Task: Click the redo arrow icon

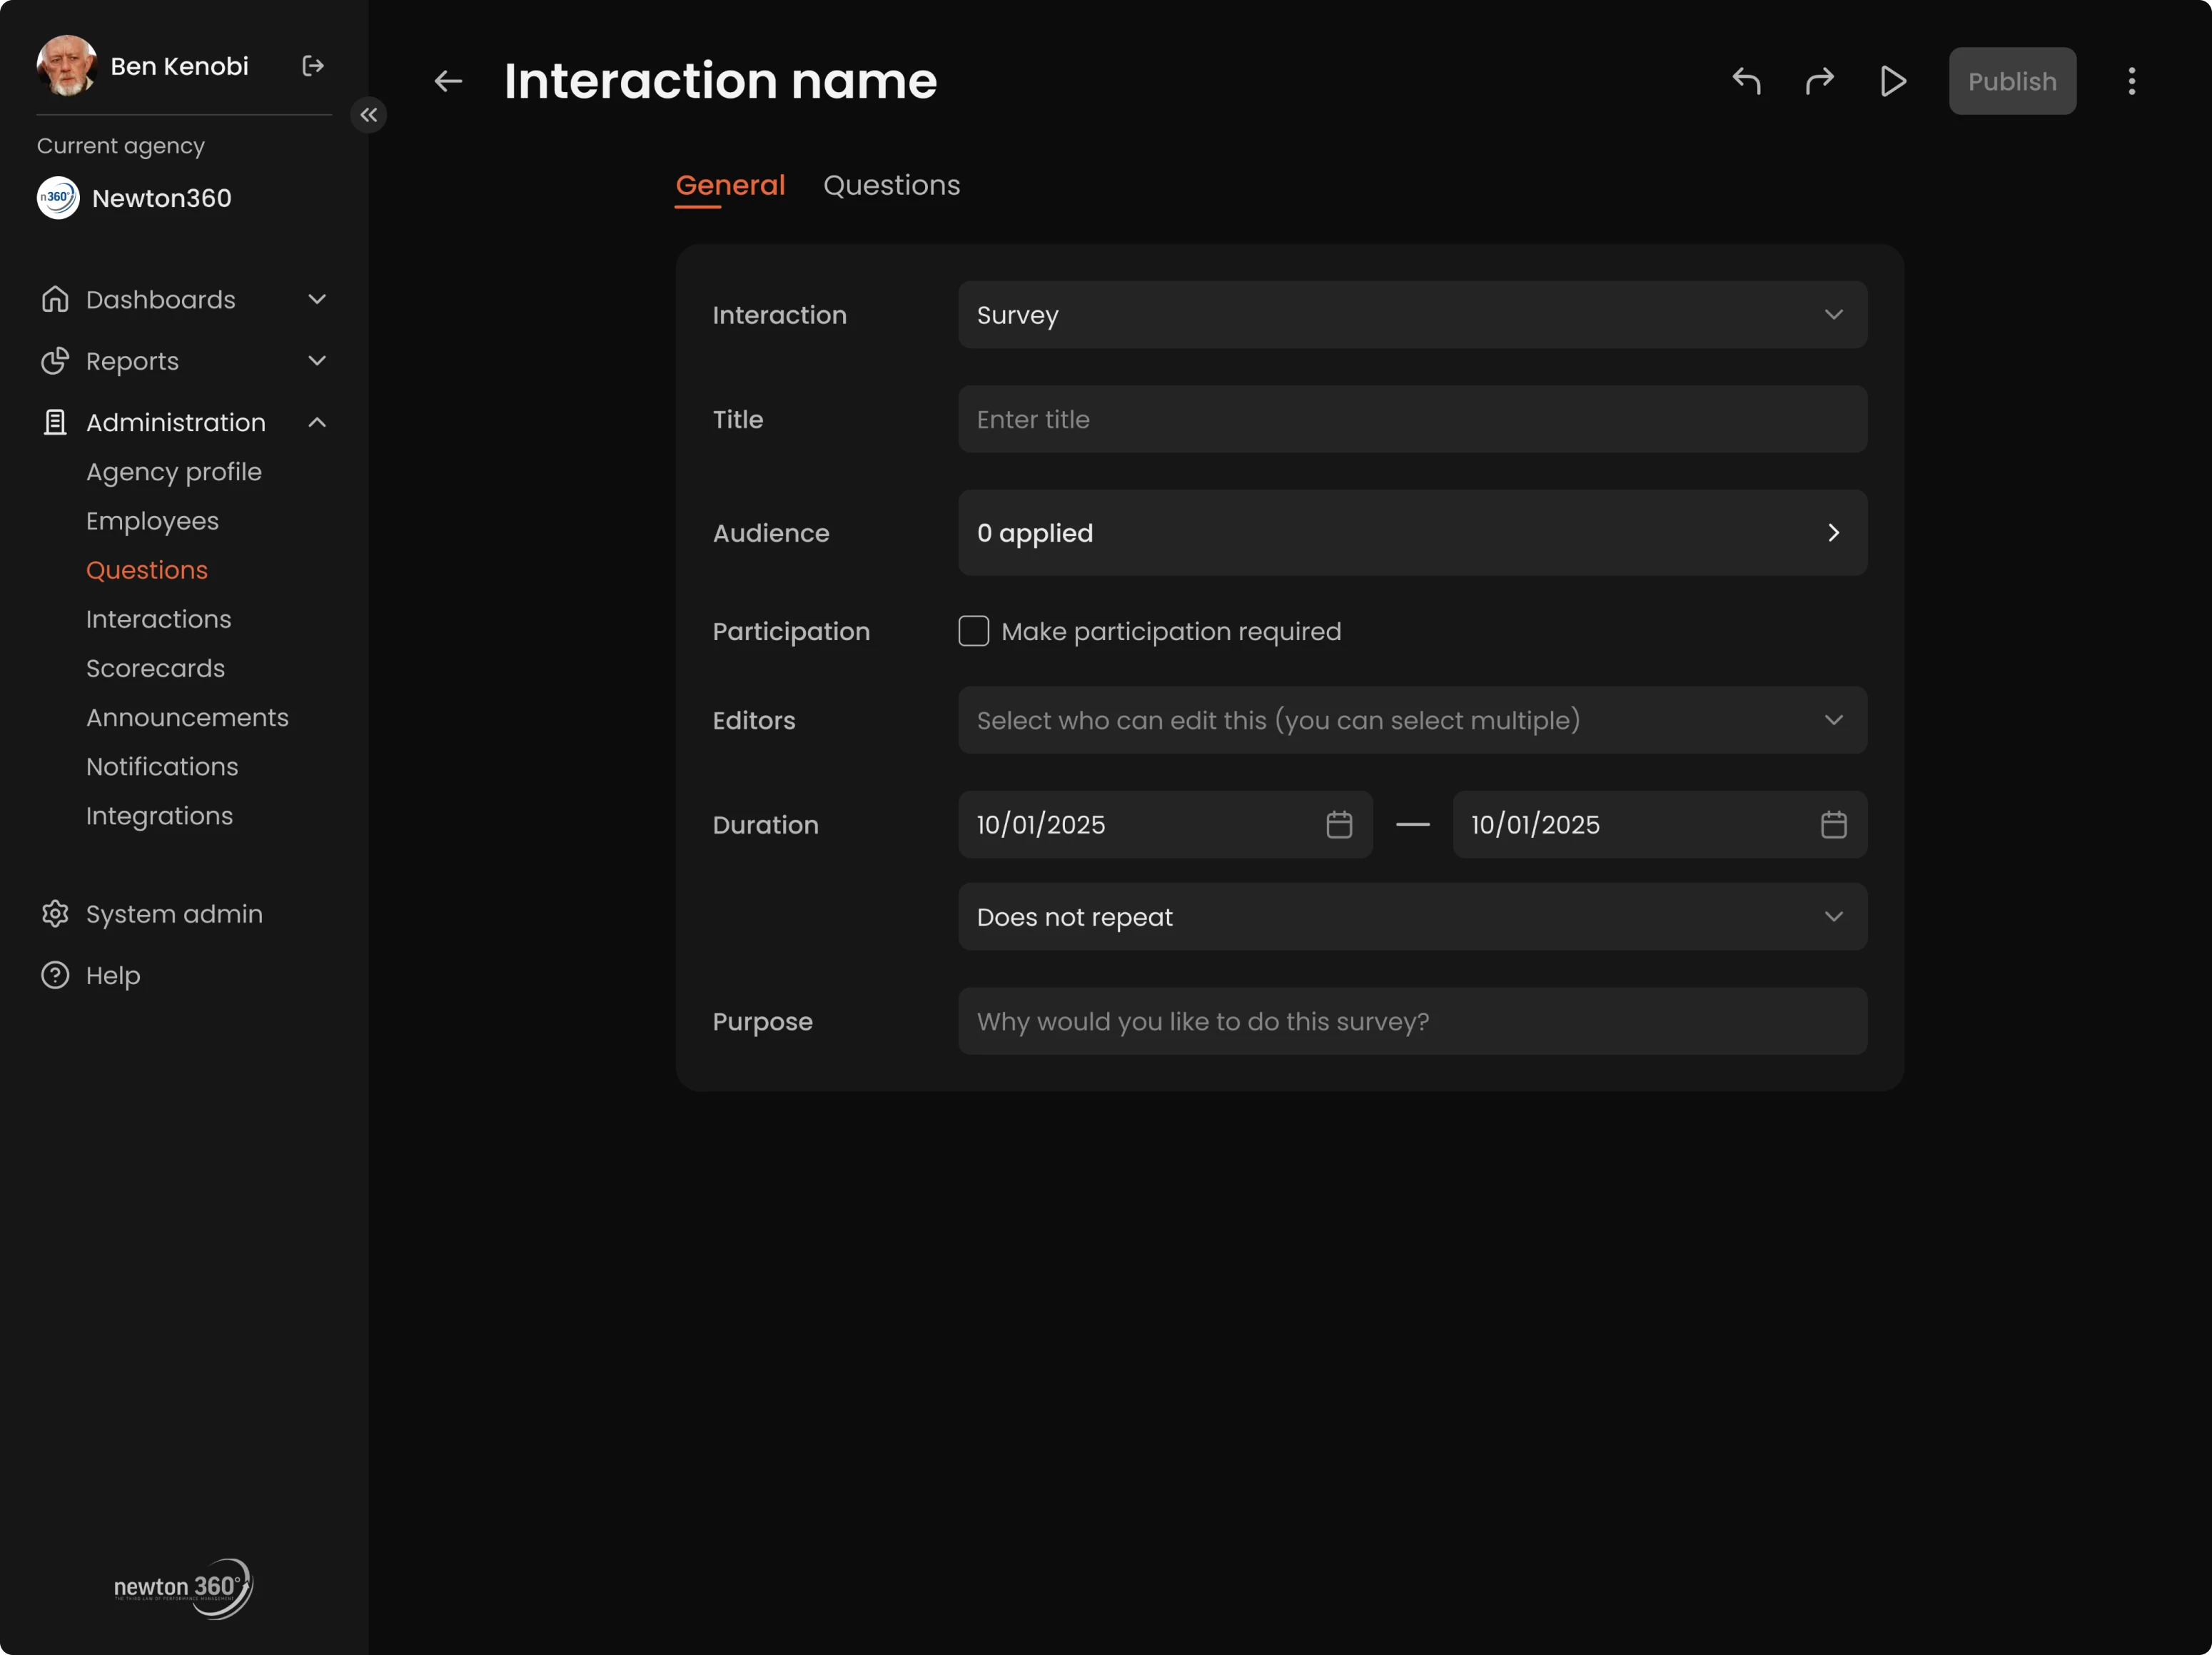Action: click(1819, 81)
